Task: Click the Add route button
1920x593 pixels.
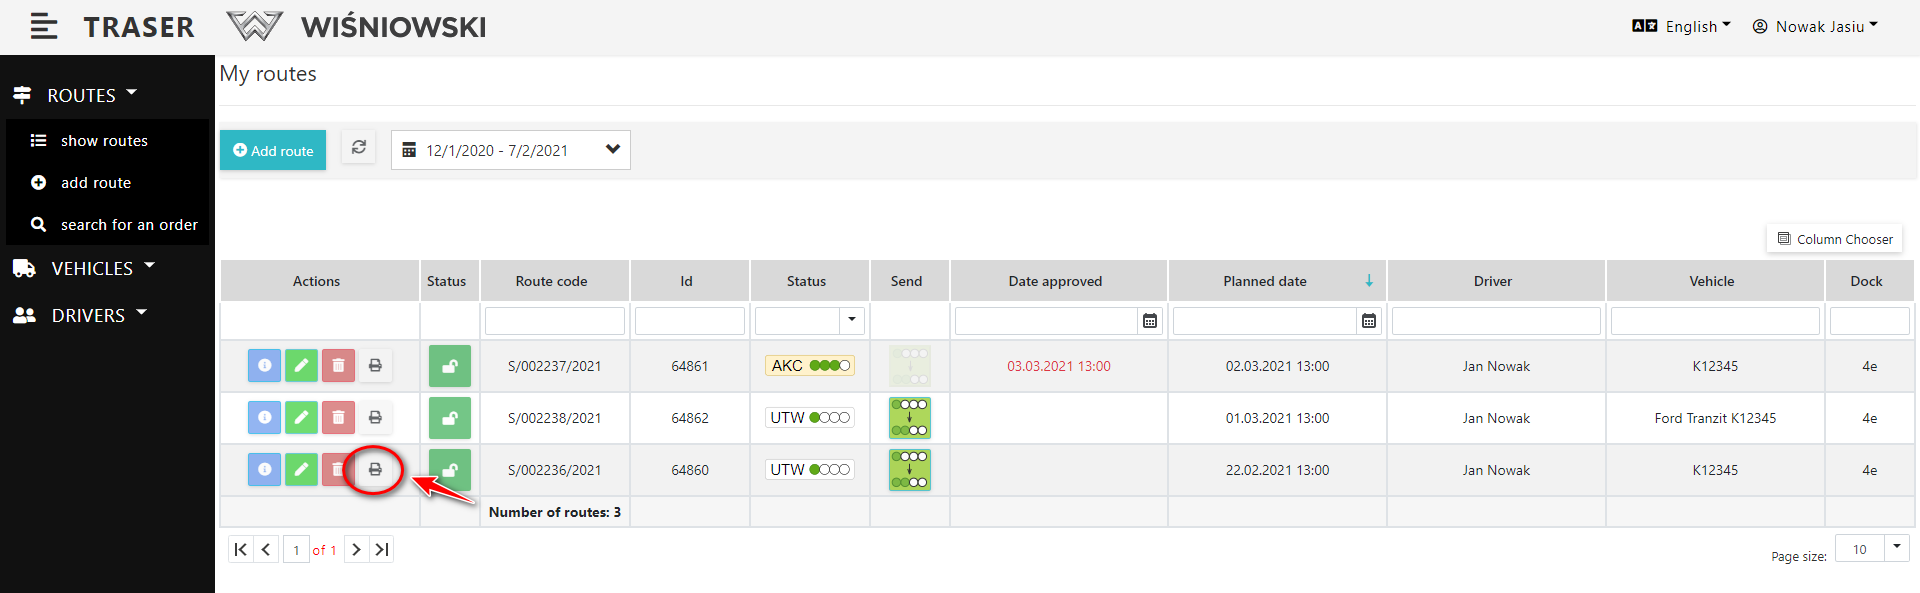Action: pyautogui.click(x=273, y=150)
